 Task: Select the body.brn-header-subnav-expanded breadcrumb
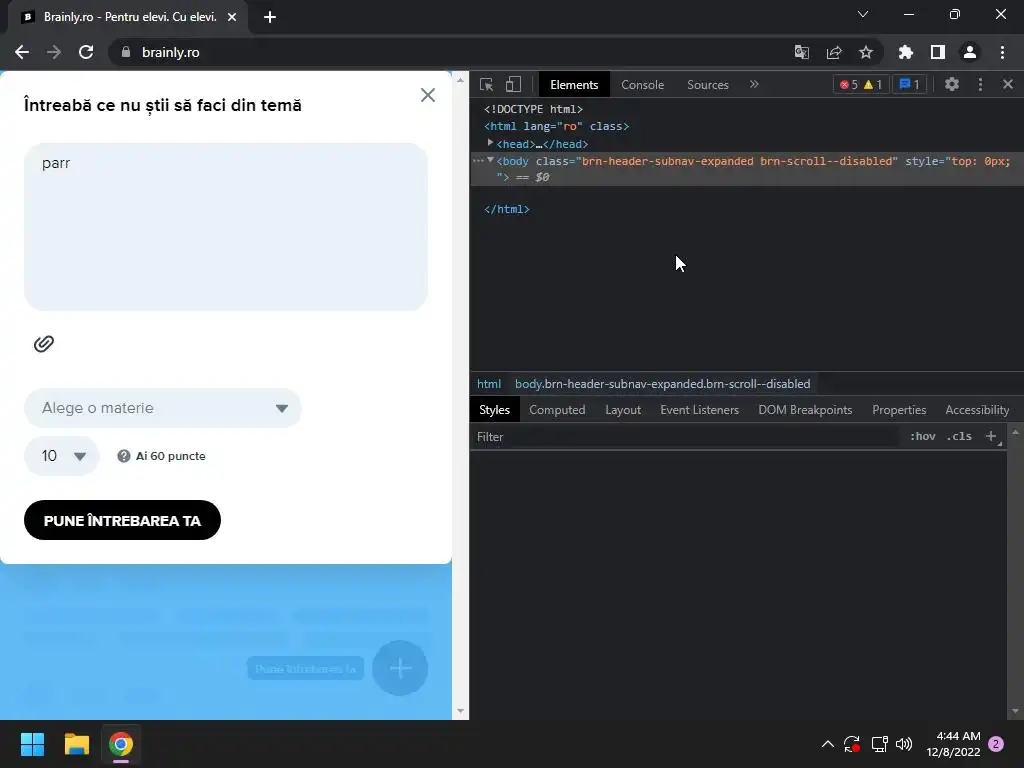point(662,384)
